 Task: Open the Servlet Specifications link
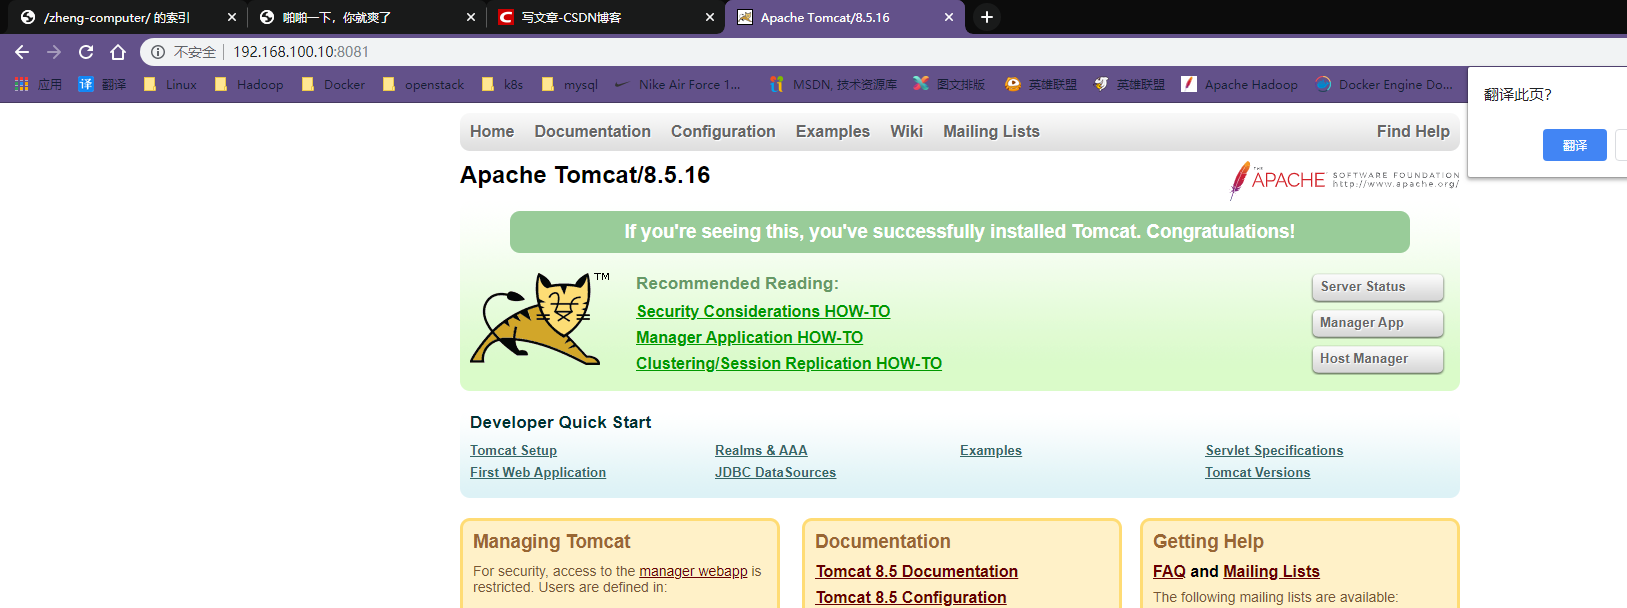(x=1274, y=451)
